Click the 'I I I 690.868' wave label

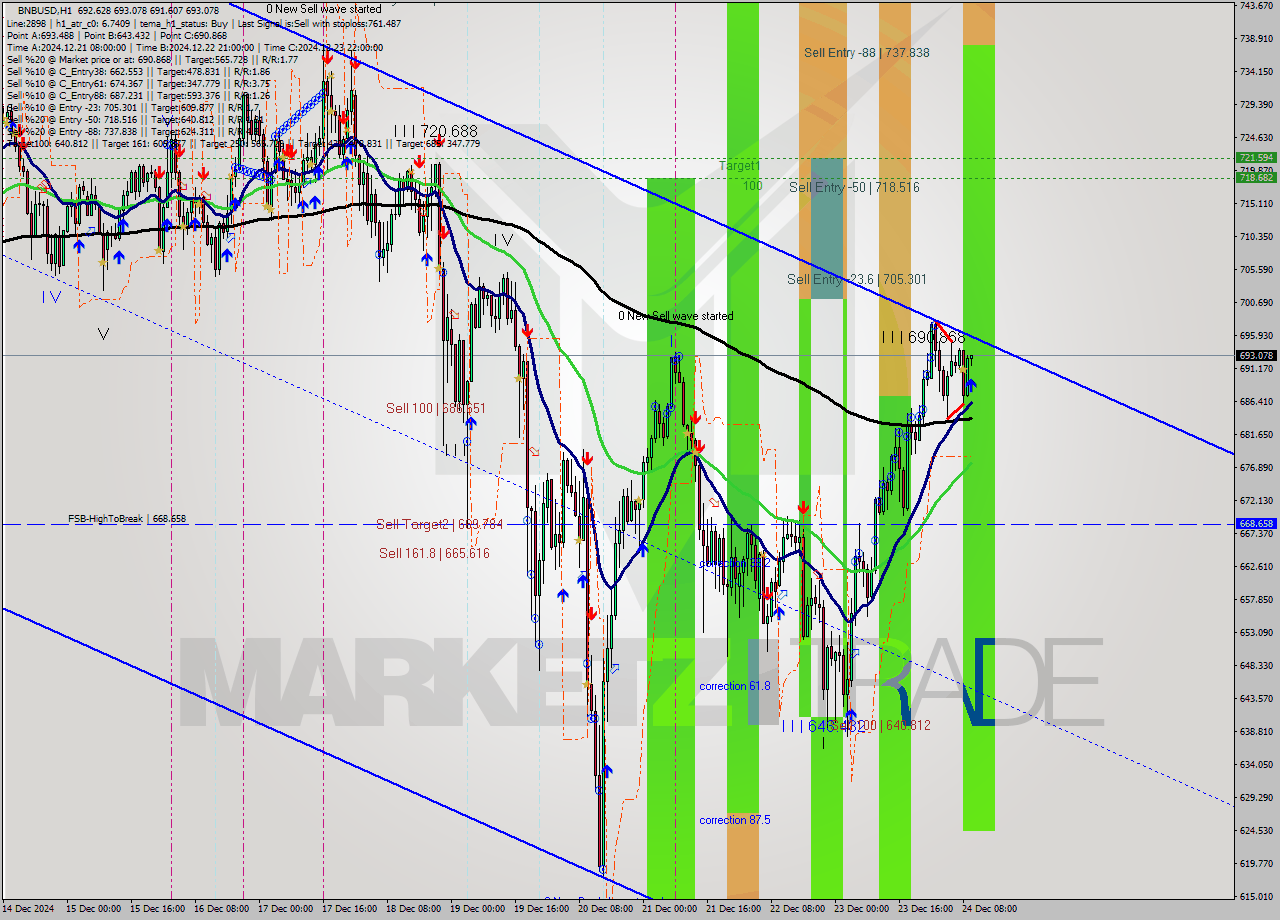[923, 338]
